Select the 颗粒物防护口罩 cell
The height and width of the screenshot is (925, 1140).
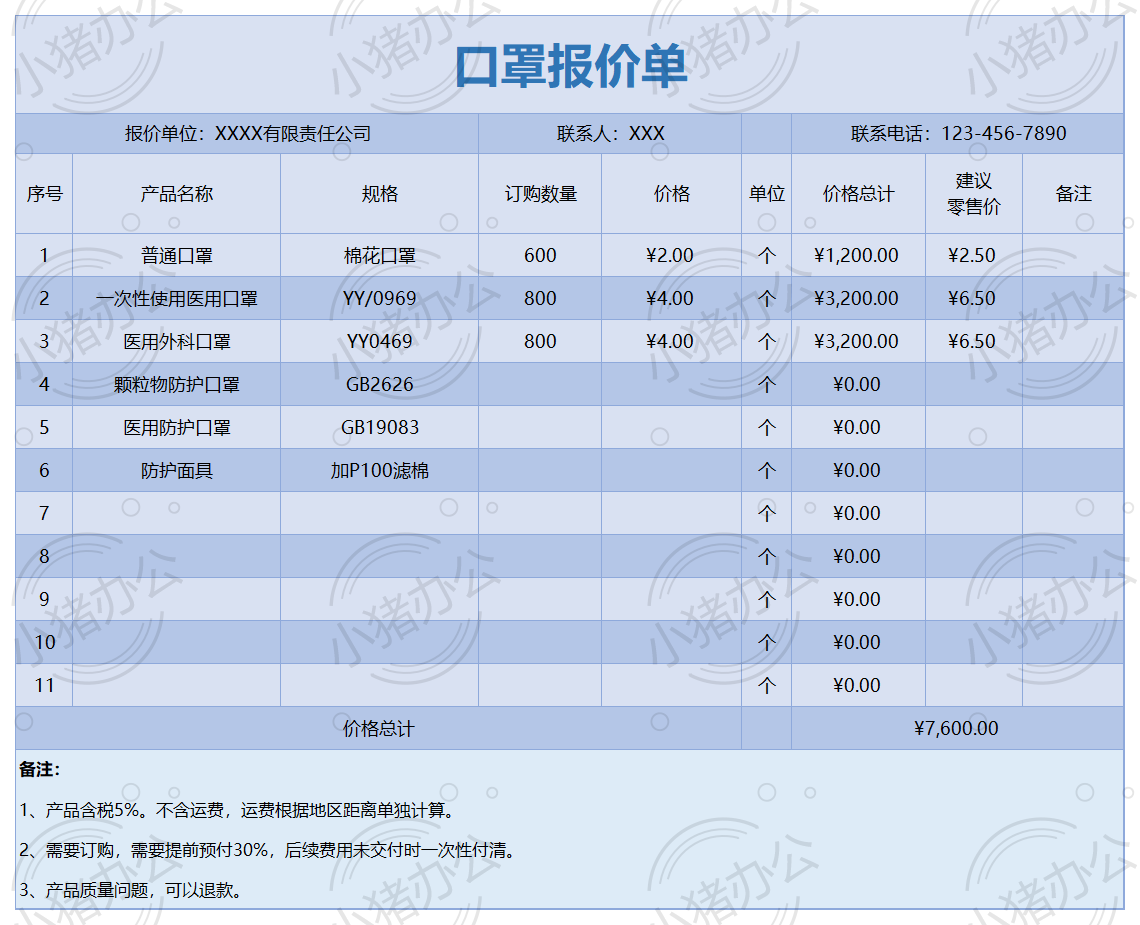tap(177, 384)
